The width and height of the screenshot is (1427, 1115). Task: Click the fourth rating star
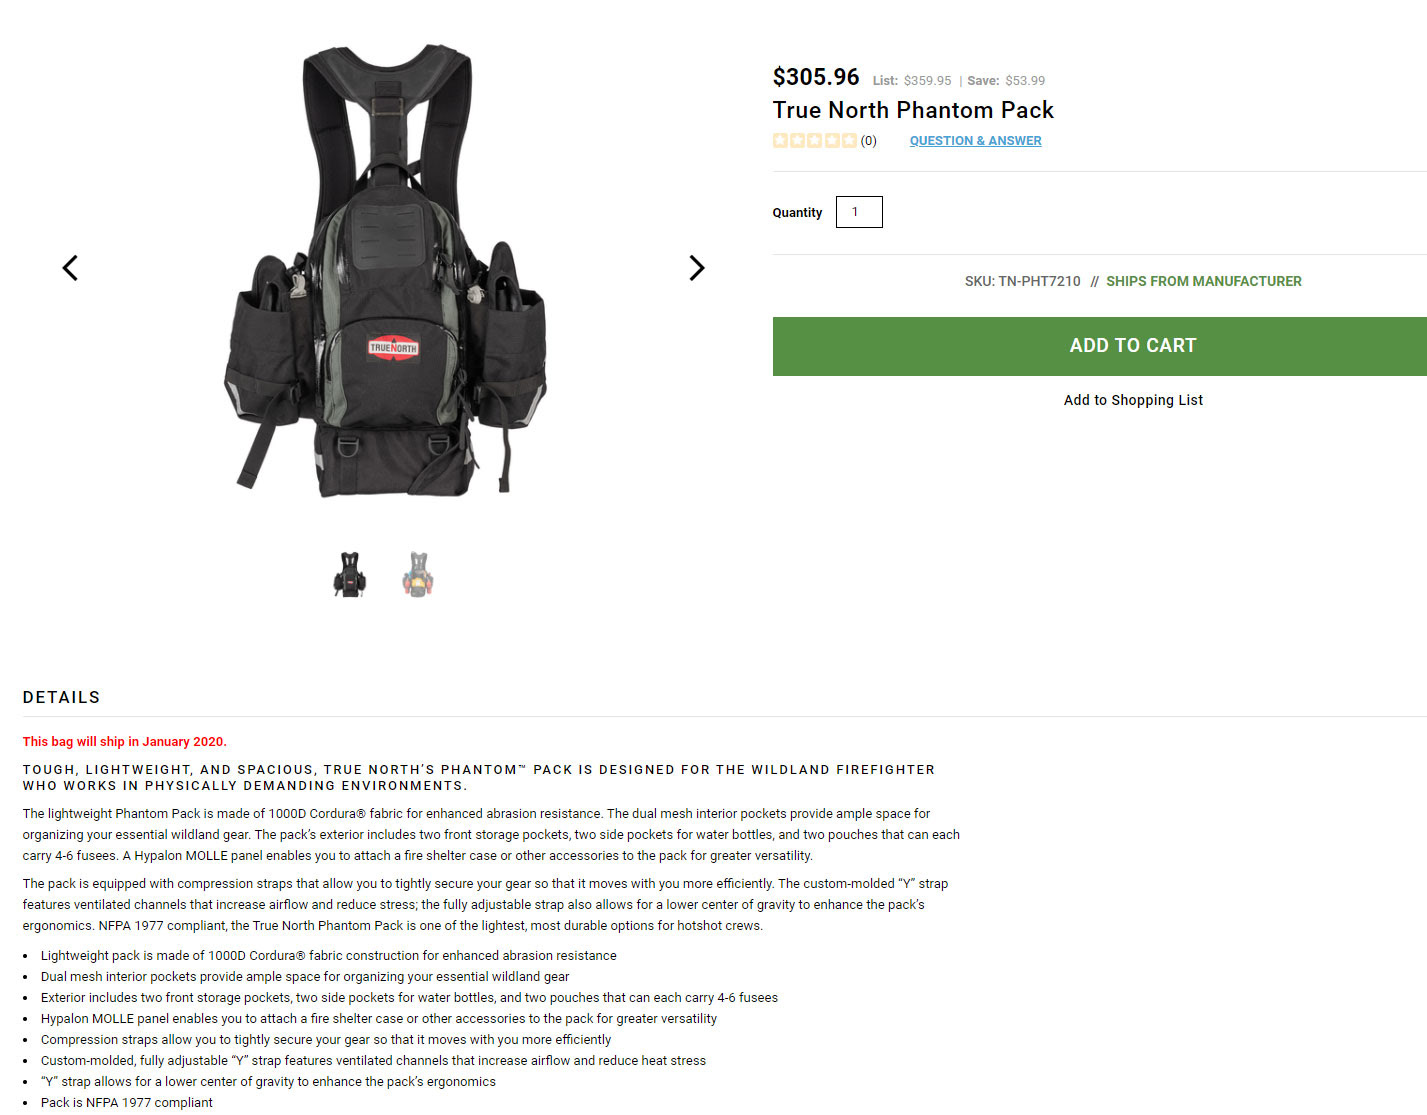point(832,140)
